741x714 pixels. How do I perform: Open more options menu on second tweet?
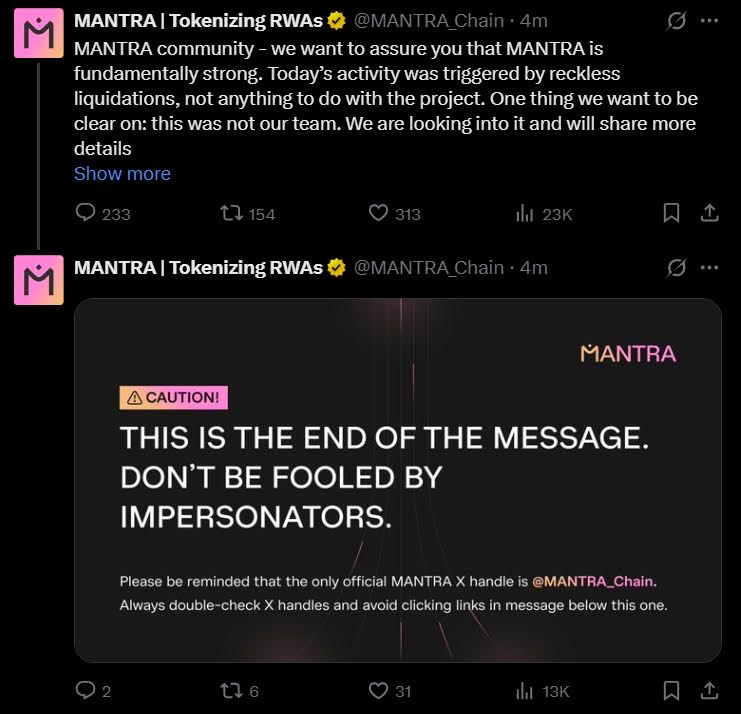click(x=709, y=267)
